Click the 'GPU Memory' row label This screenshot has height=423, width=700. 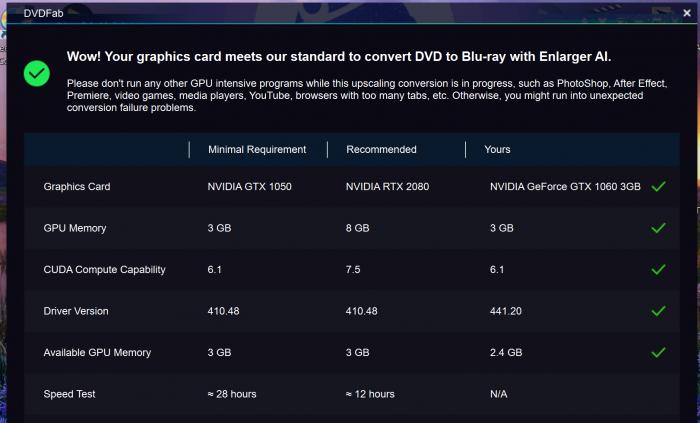[x=75, y=228]
